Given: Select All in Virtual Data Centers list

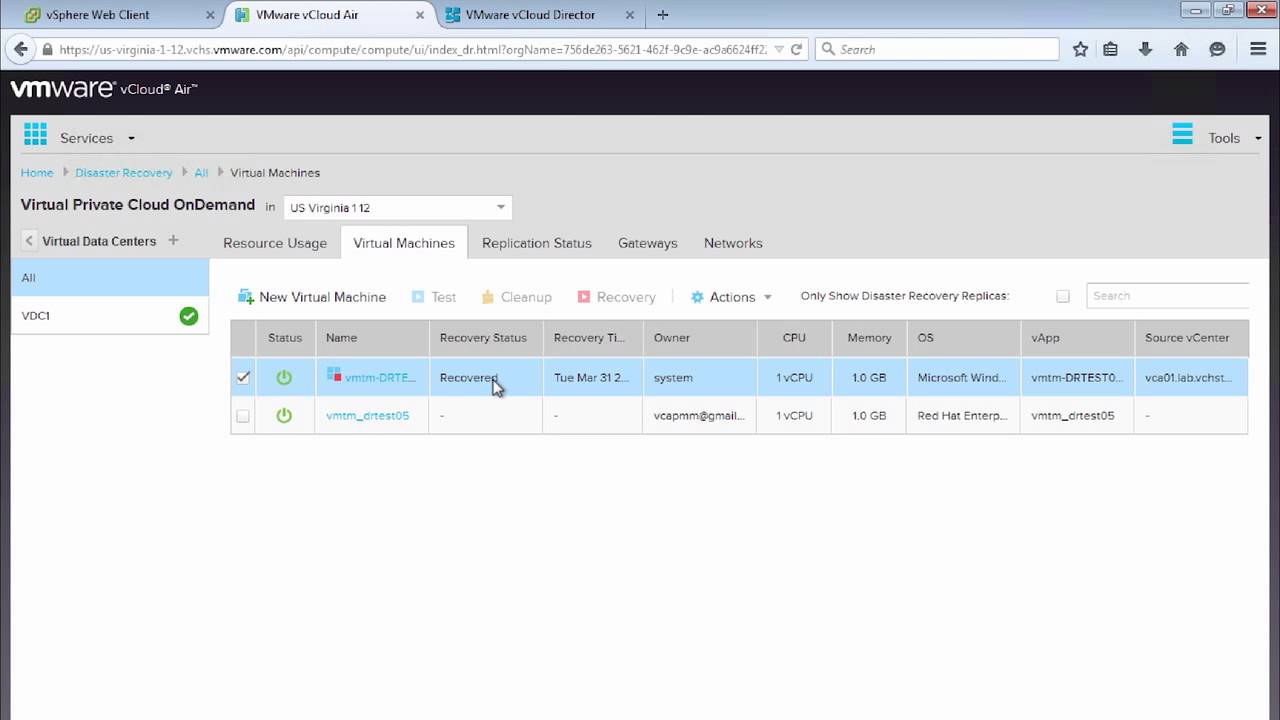Looking at the screenshot, I should [110, 278].
